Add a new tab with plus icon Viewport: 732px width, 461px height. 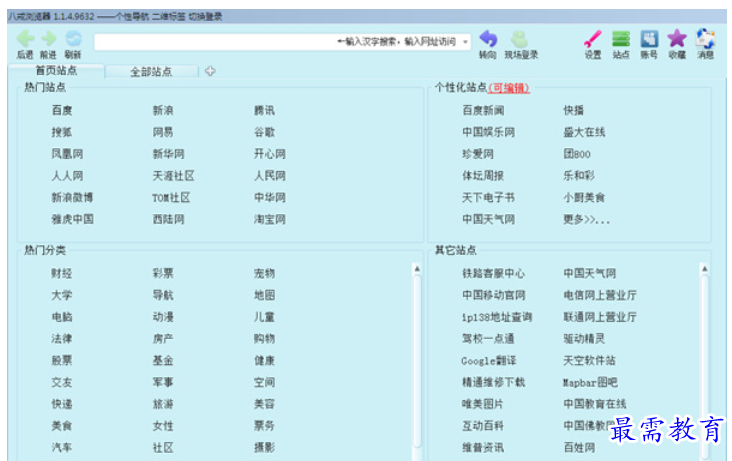point(210,71)
